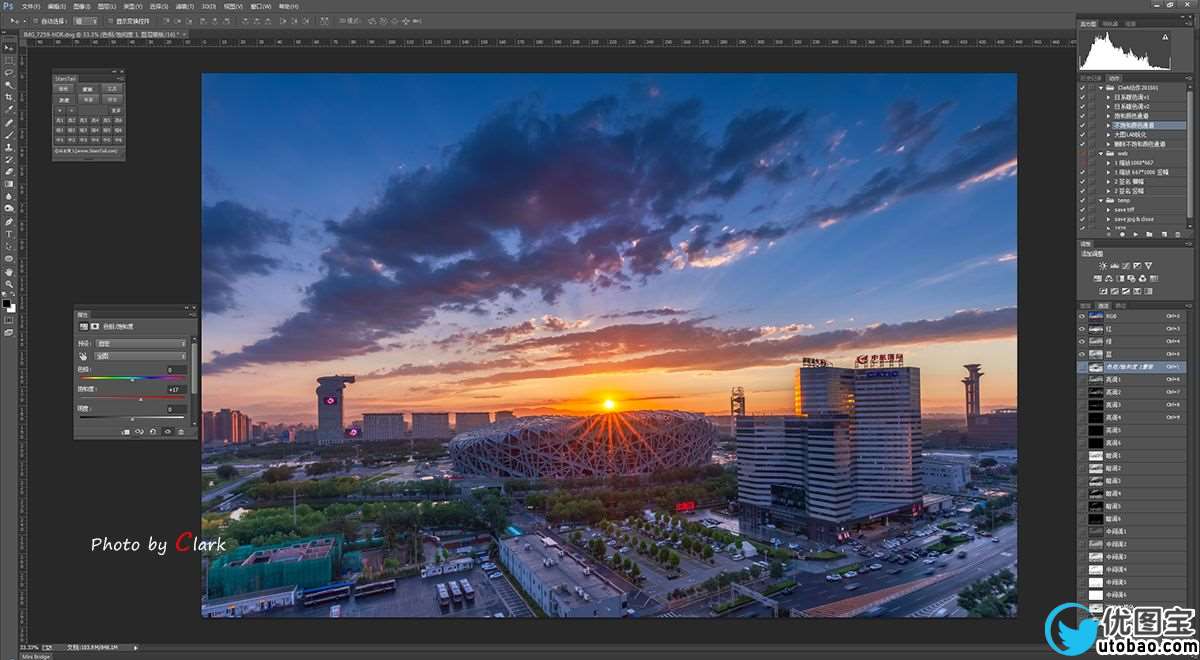Add a Curves adjustment from Adjustments panel
Viewport: 1200px width, 660px height.
click(1126, 266)
